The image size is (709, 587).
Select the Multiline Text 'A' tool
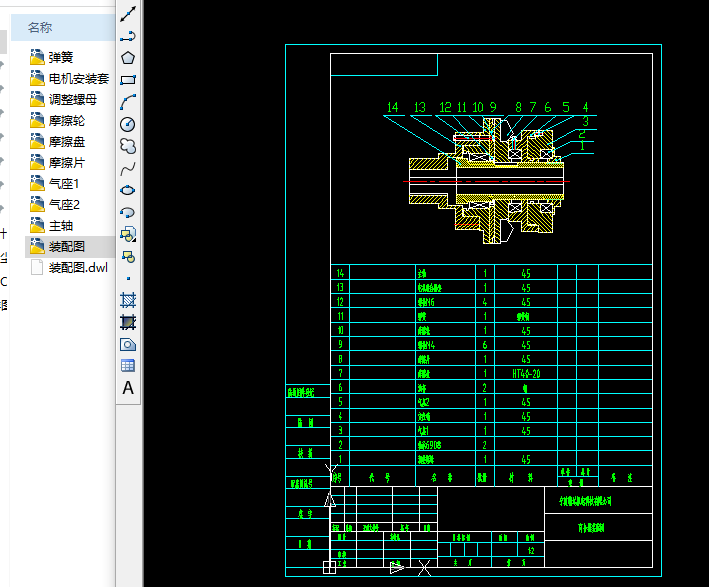[x=128, y=388]
